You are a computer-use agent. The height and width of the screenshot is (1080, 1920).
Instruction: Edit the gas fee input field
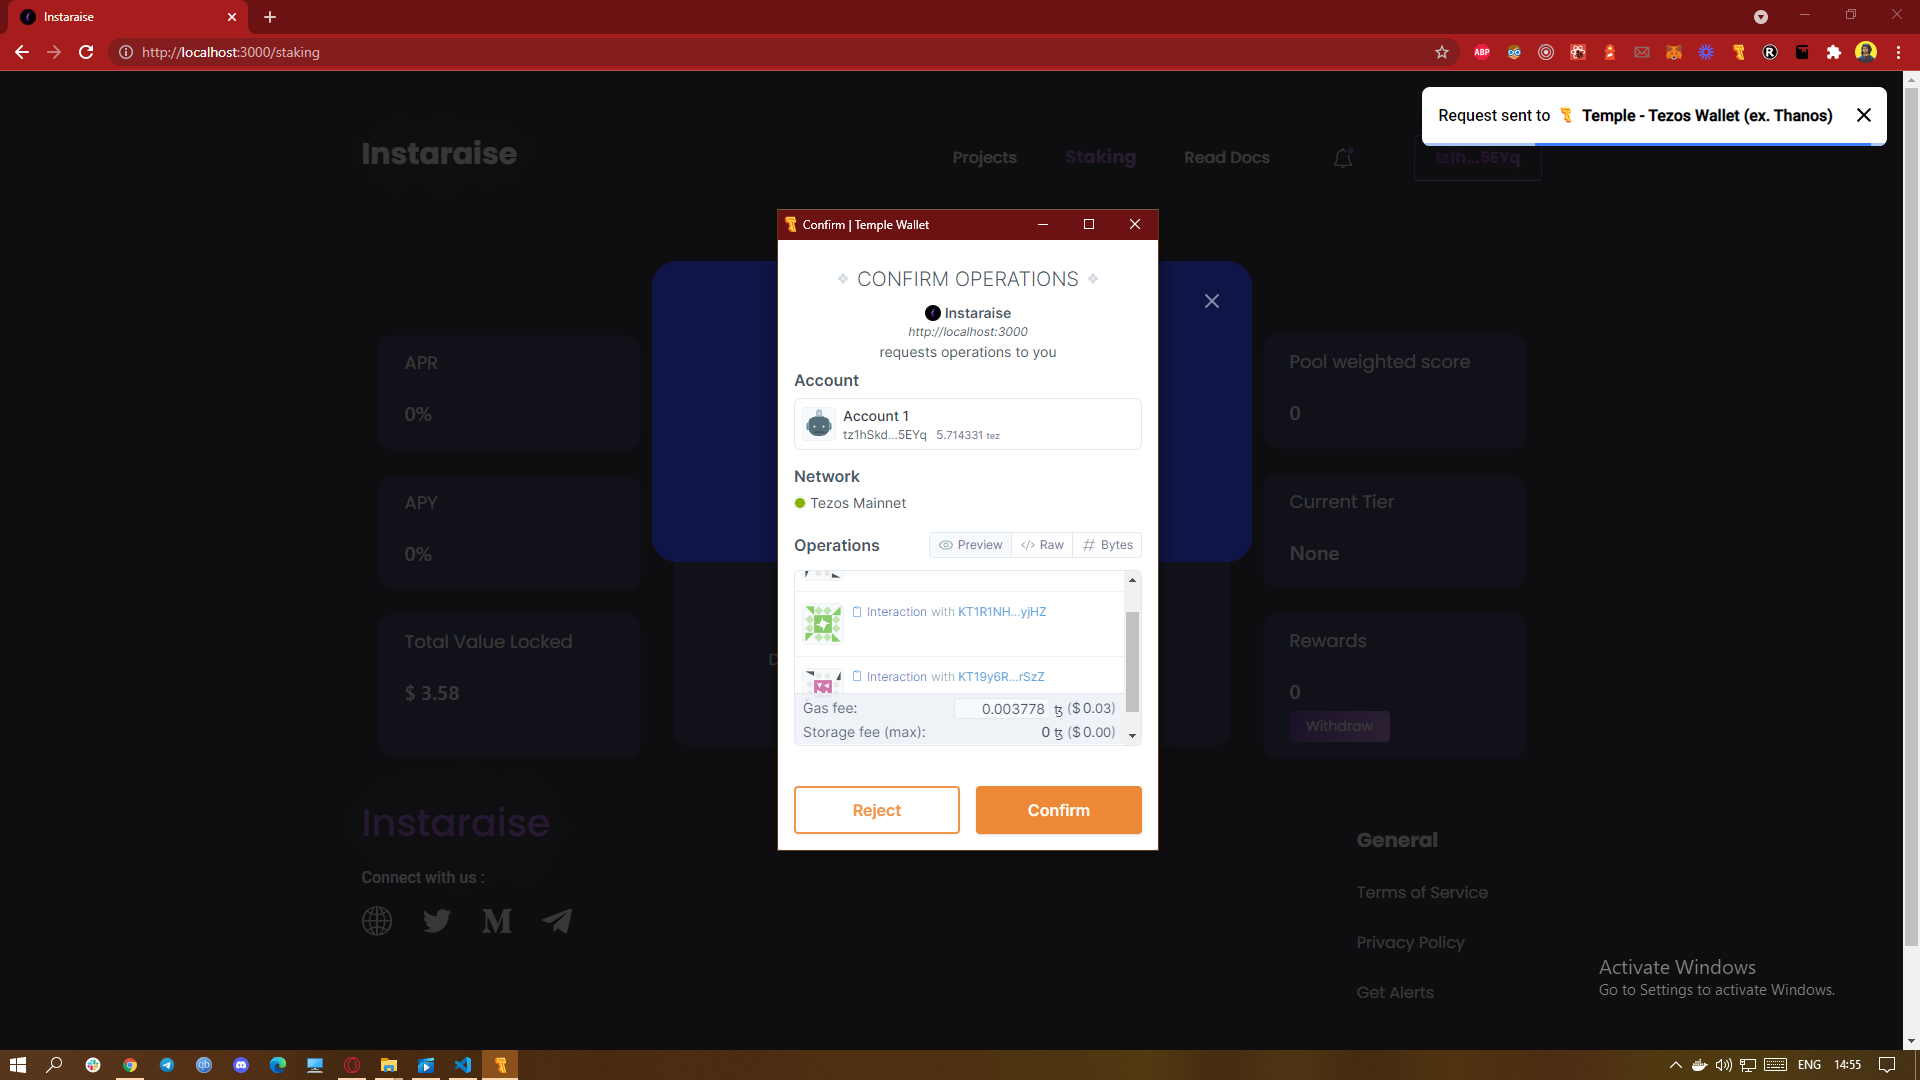coord(1002,709)
